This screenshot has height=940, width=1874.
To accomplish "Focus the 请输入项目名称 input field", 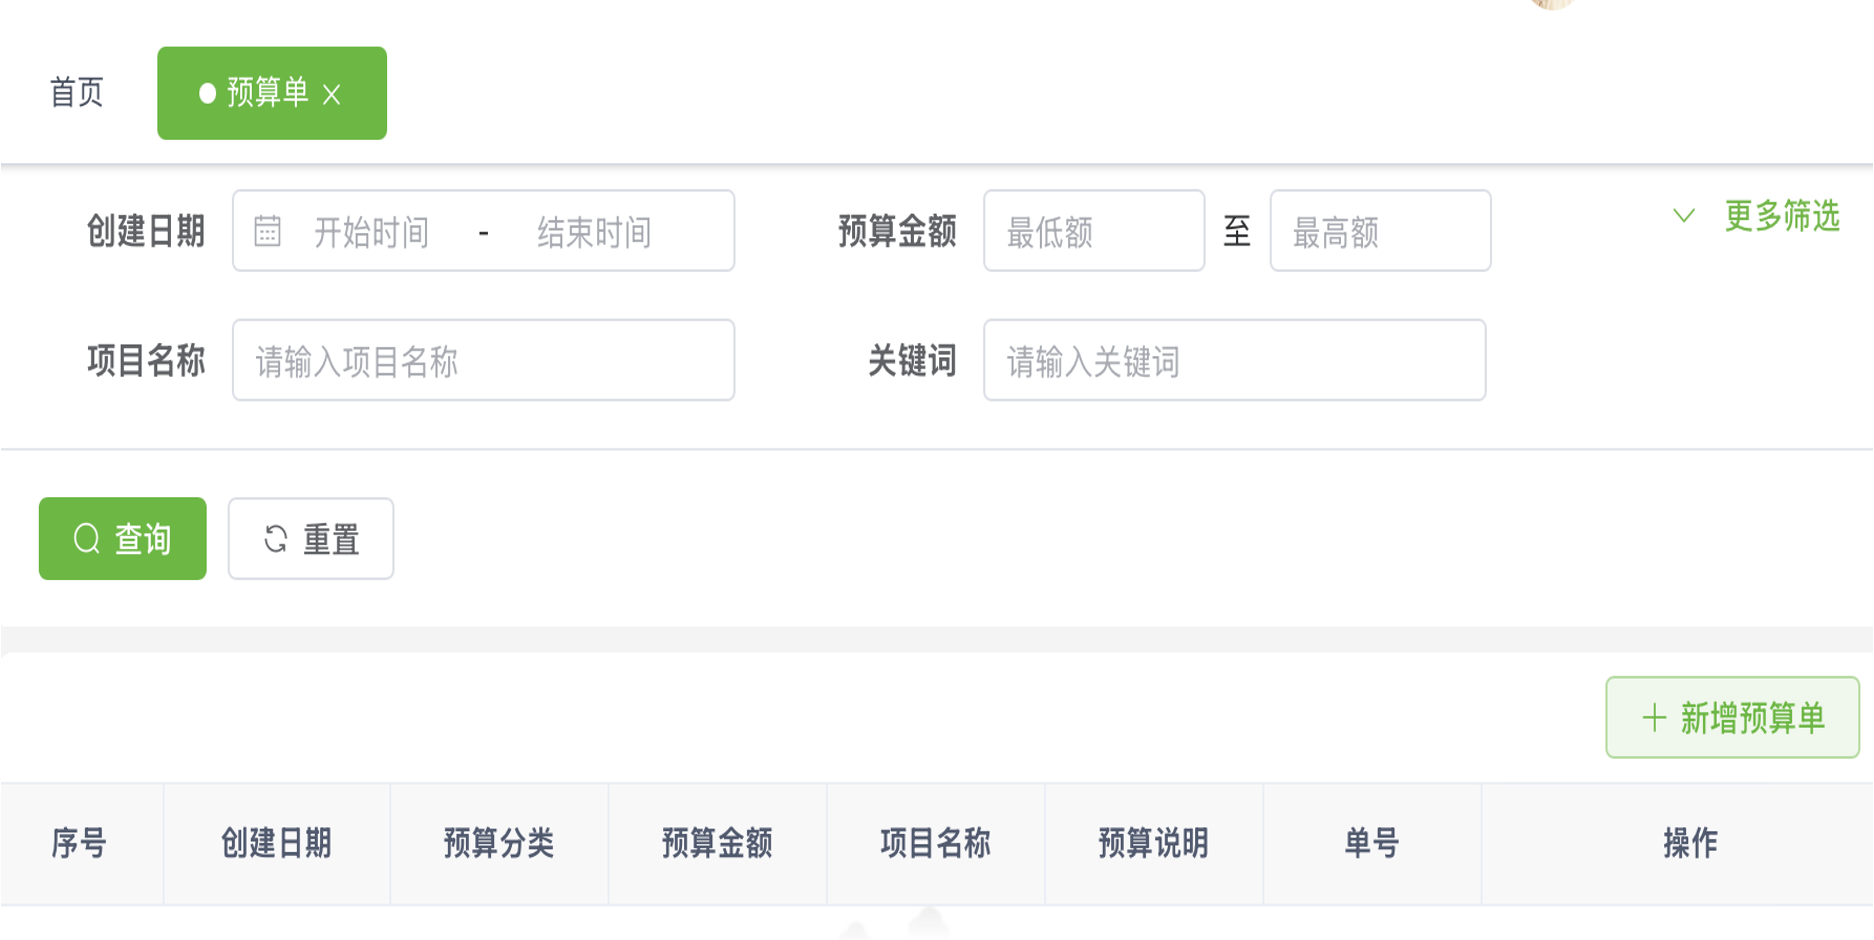I will pyautogui.click(x=484, y=360).
